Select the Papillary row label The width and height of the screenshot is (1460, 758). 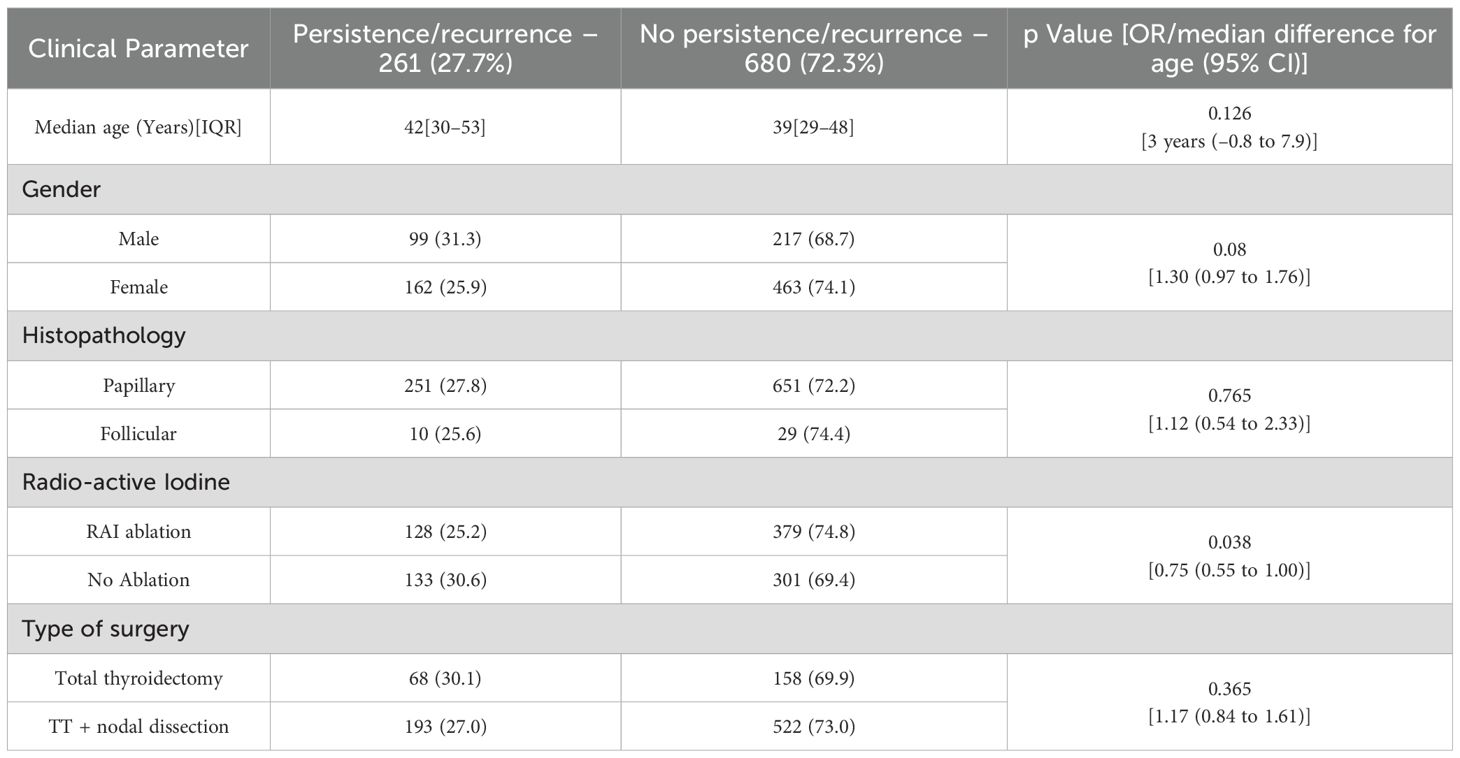(x=138, y=385)
